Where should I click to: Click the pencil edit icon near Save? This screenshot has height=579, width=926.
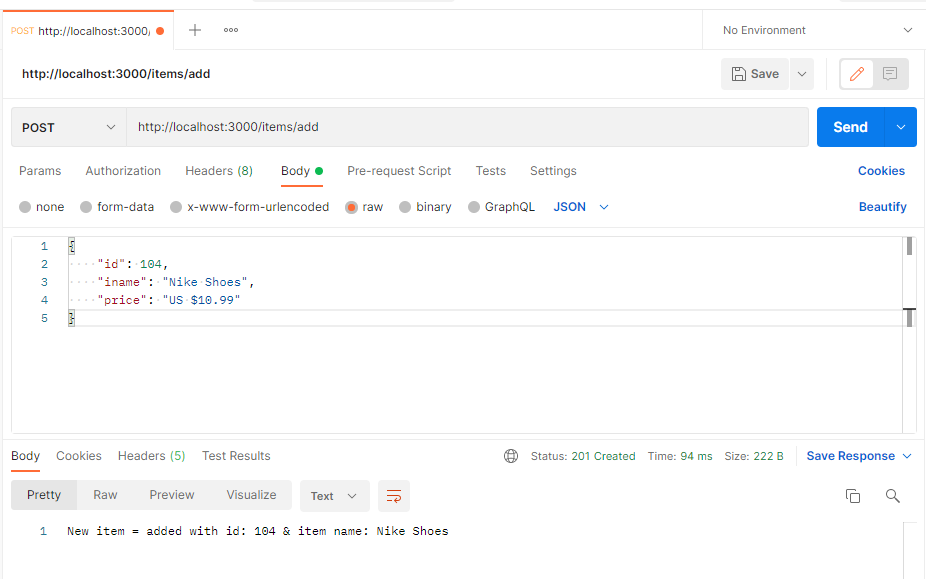tap(856, 73)
